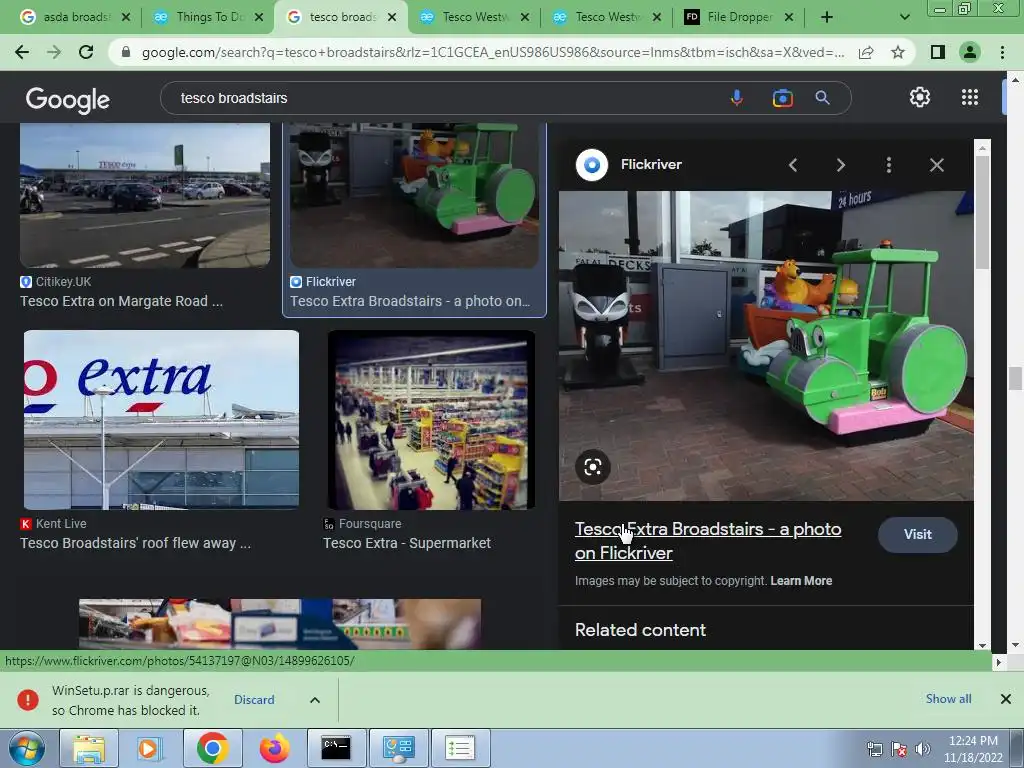Open Chrome side panel

coord(938,52)
